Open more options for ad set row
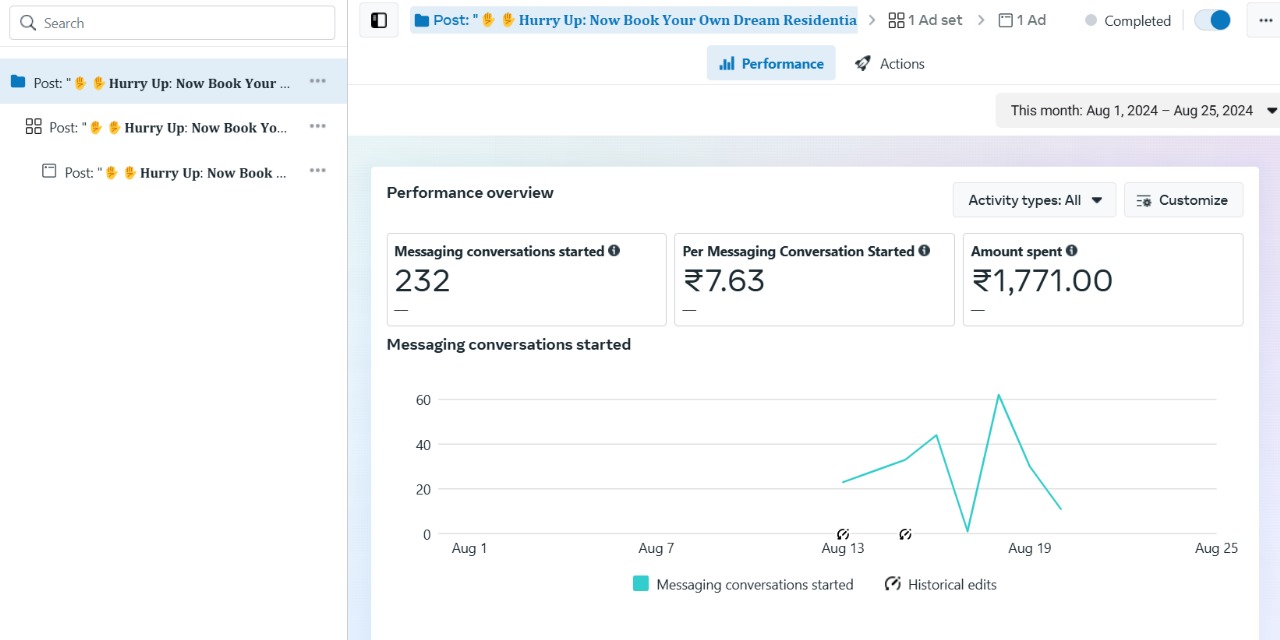Image resolution: width=1280 pixels, height=640 pixels. 318,126
